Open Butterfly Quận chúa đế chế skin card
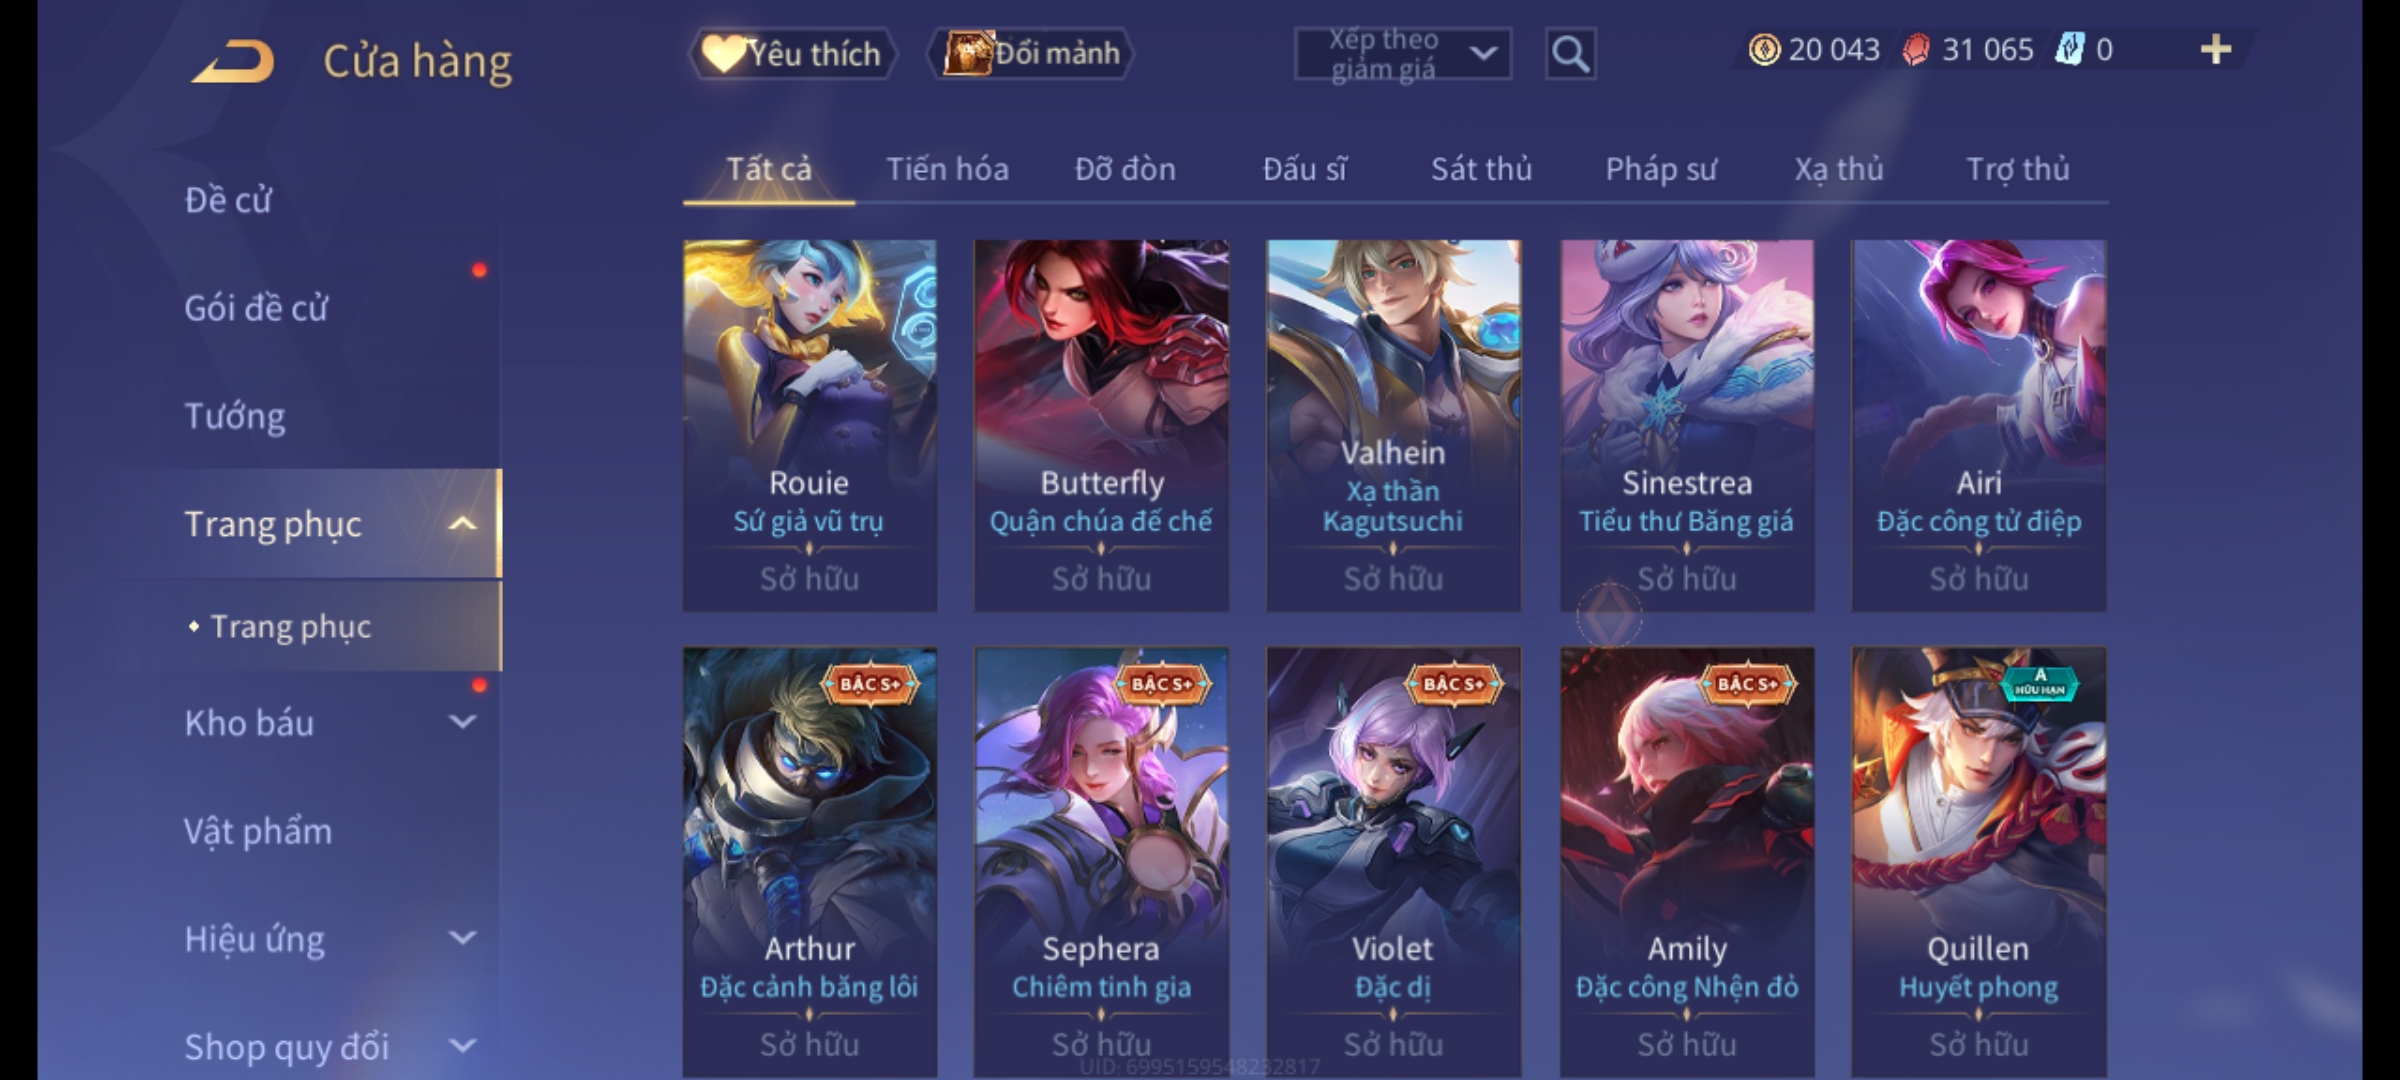2400x1080 pixels. point(1101,425)
